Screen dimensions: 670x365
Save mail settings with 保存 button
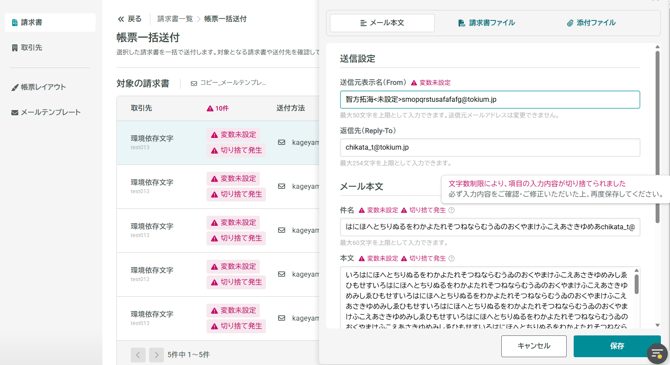click(x=617, y=346)
